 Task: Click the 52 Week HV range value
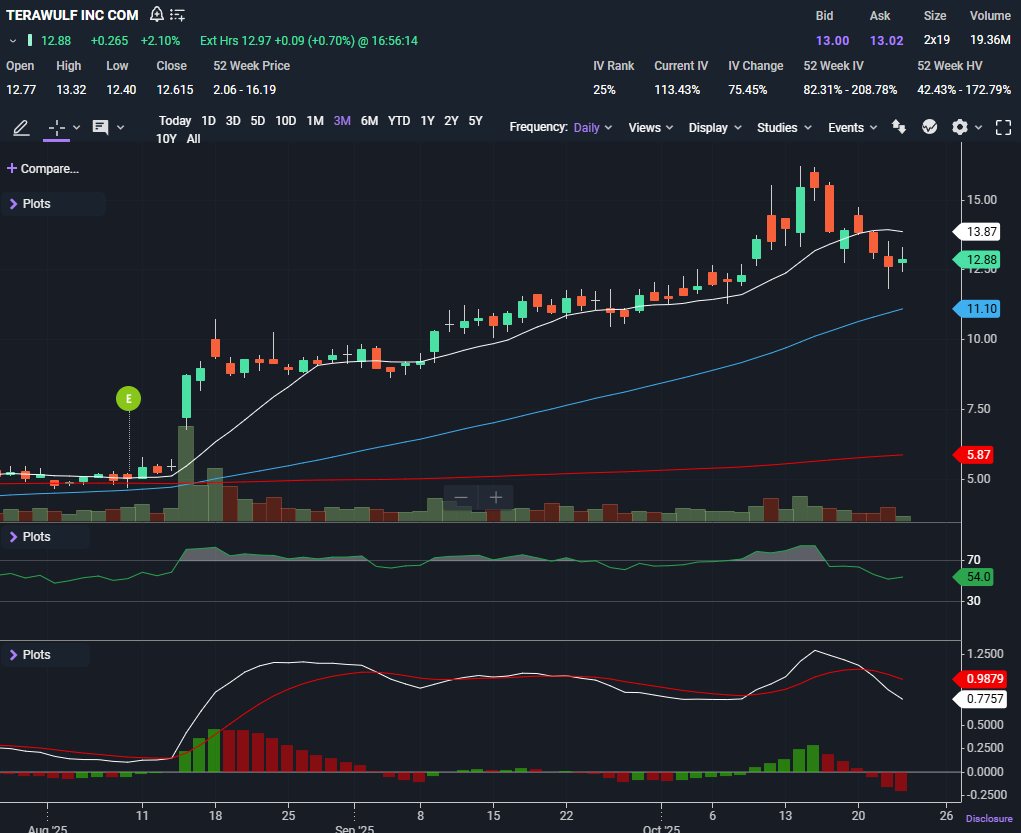tap(964, 90)
